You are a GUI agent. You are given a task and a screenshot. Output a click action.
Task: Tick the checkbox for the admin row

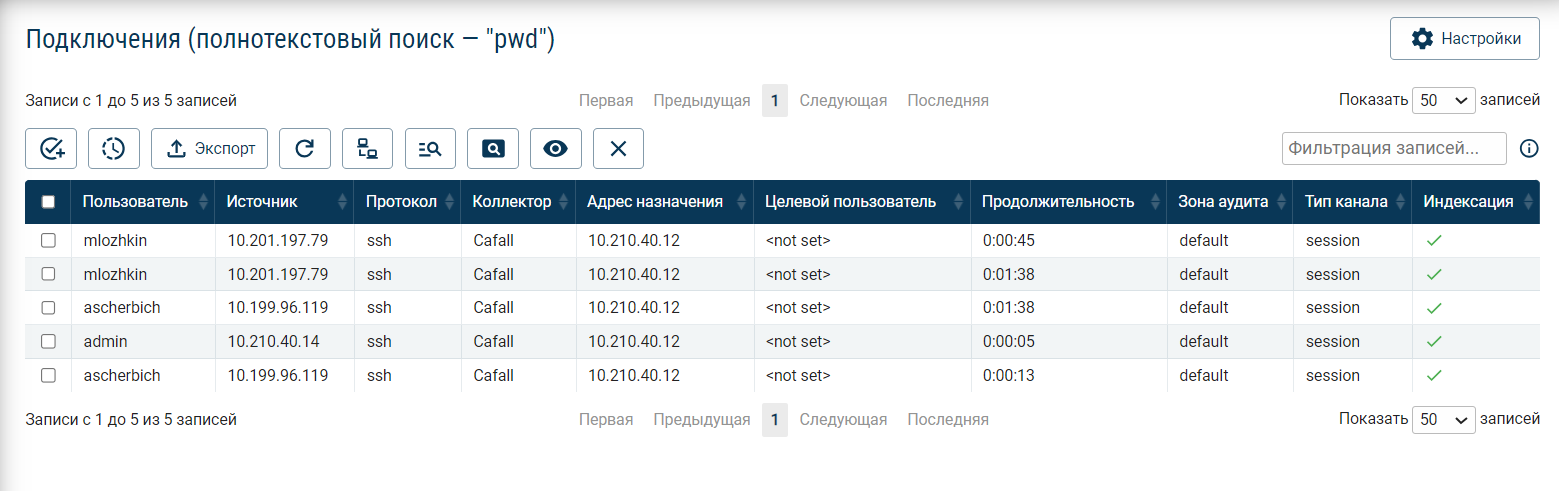[x=48, y=342]
